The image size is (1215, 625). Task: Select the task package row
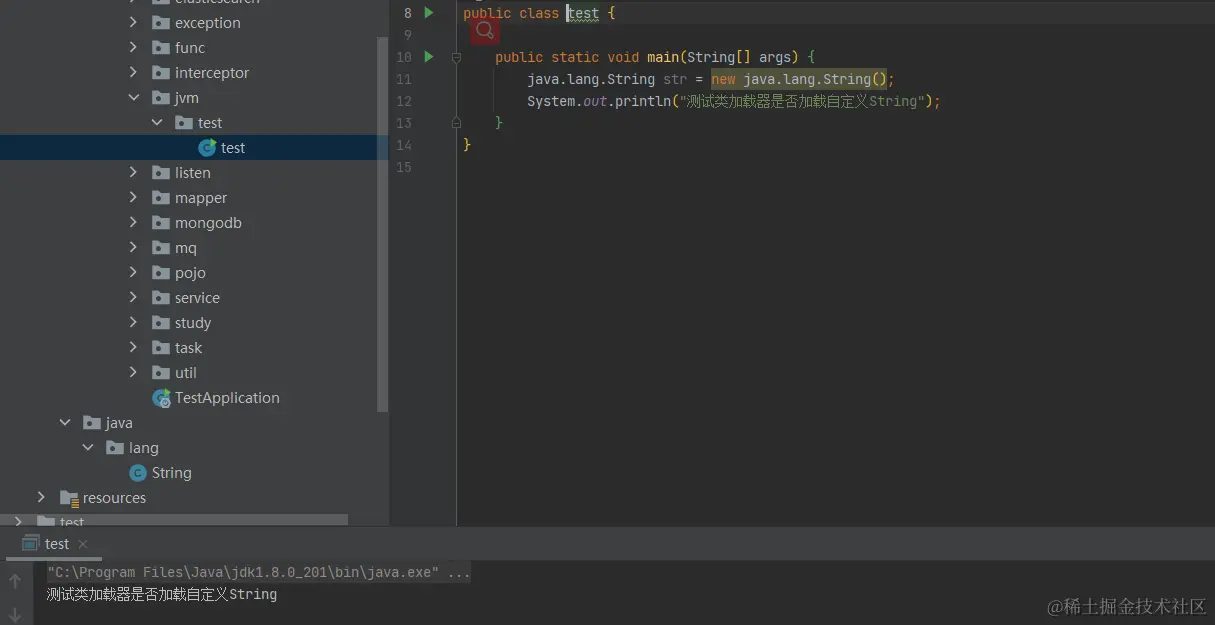point(188,348)
